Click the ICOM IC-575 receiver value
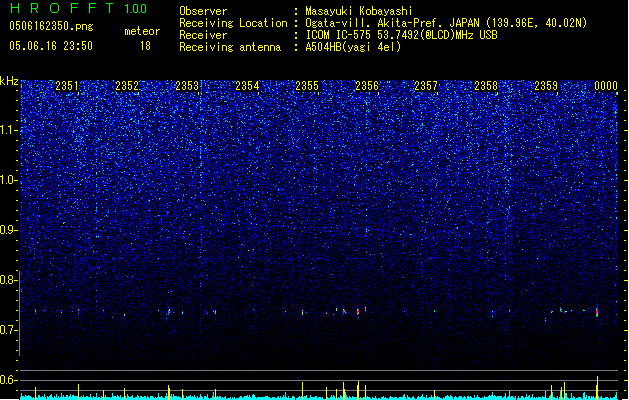Screen dimensions: 629x400 tap(401, 35)
